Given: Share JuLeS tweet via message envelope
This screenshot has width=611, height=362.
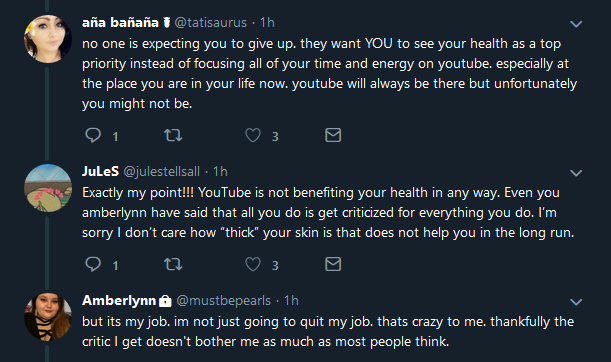Looking at the screenshot, I should click(x=333, y=264).
